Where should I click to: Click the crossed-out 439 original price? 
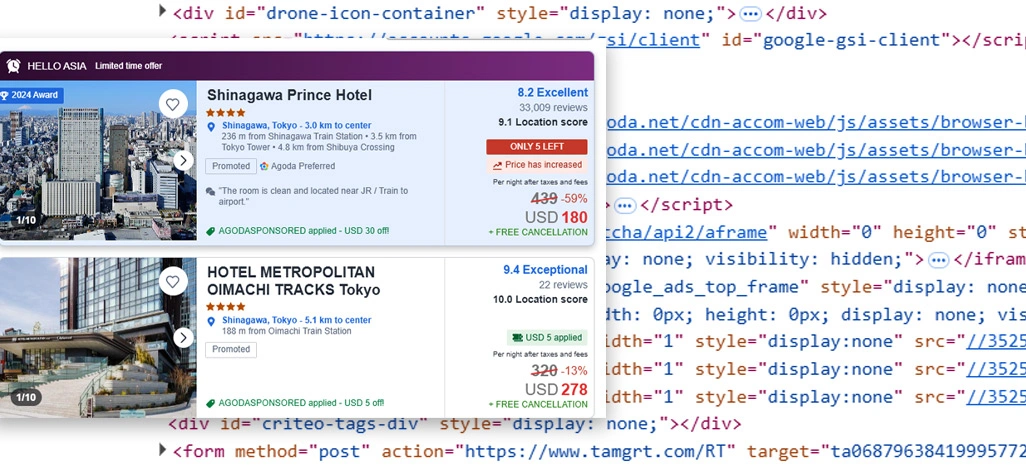(544, 199)
